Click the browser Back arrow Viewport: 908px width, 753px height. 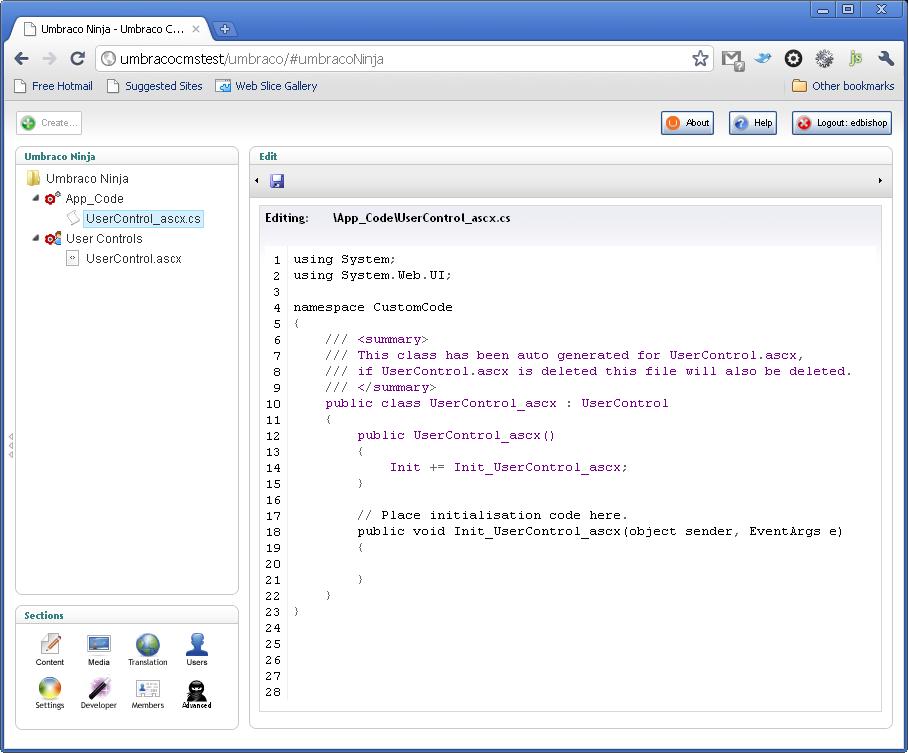pos(21,59)
